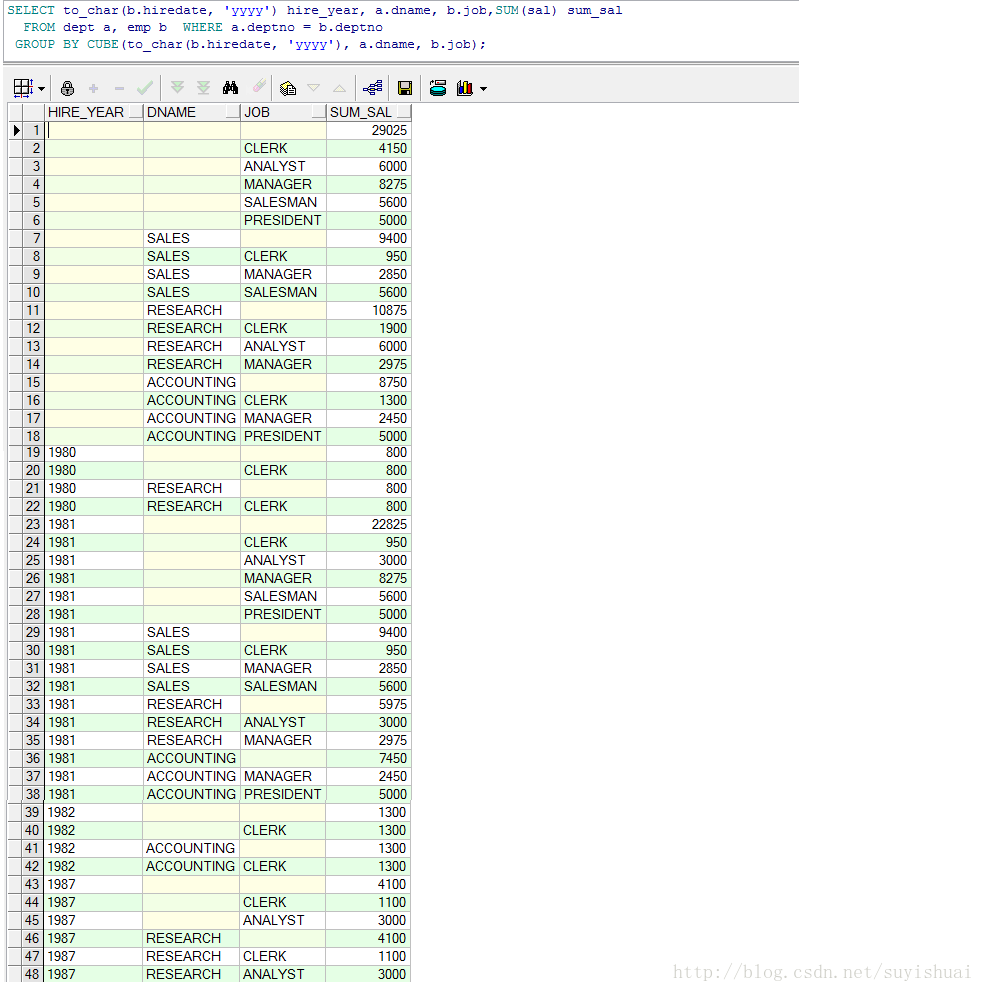Click the 1980 cell in row 19
This screenshot has width=984, height=992.
tap(94, 452)
